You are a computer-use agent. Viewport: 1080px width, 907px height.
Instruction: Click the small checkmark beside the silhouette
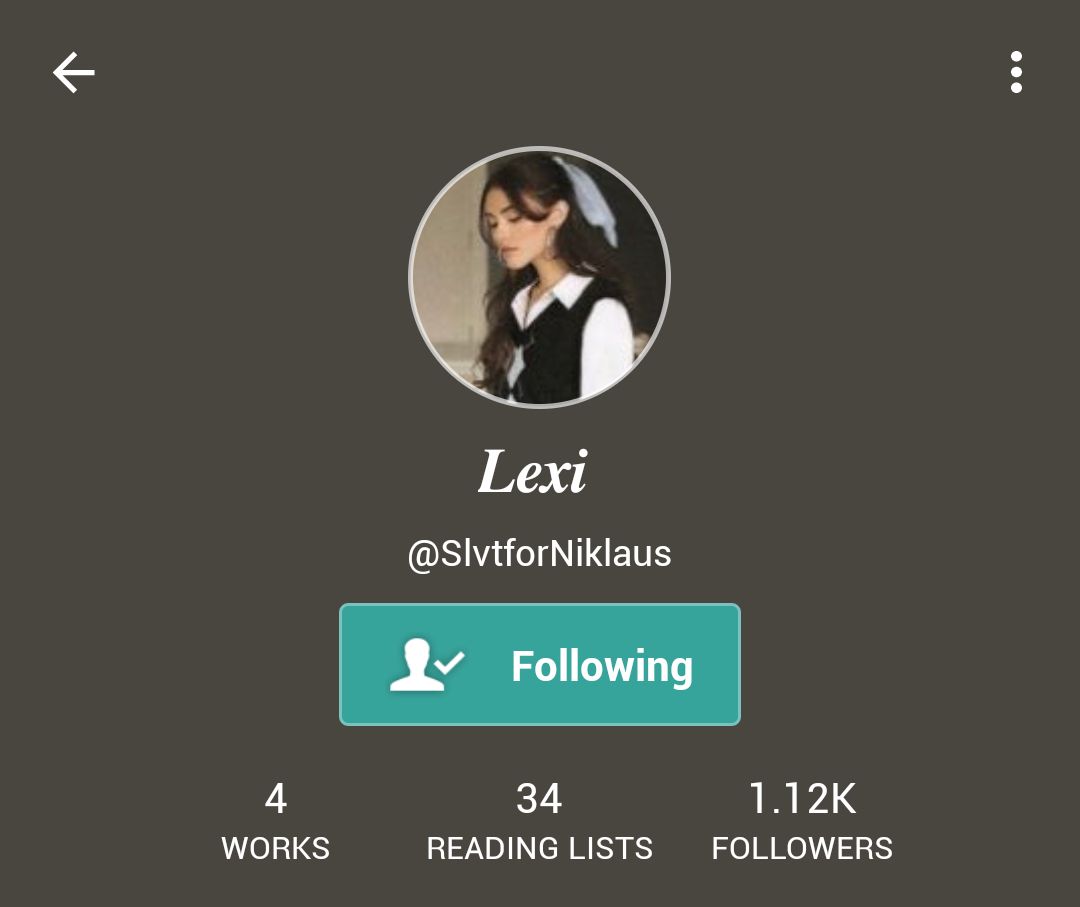(450, 663)
